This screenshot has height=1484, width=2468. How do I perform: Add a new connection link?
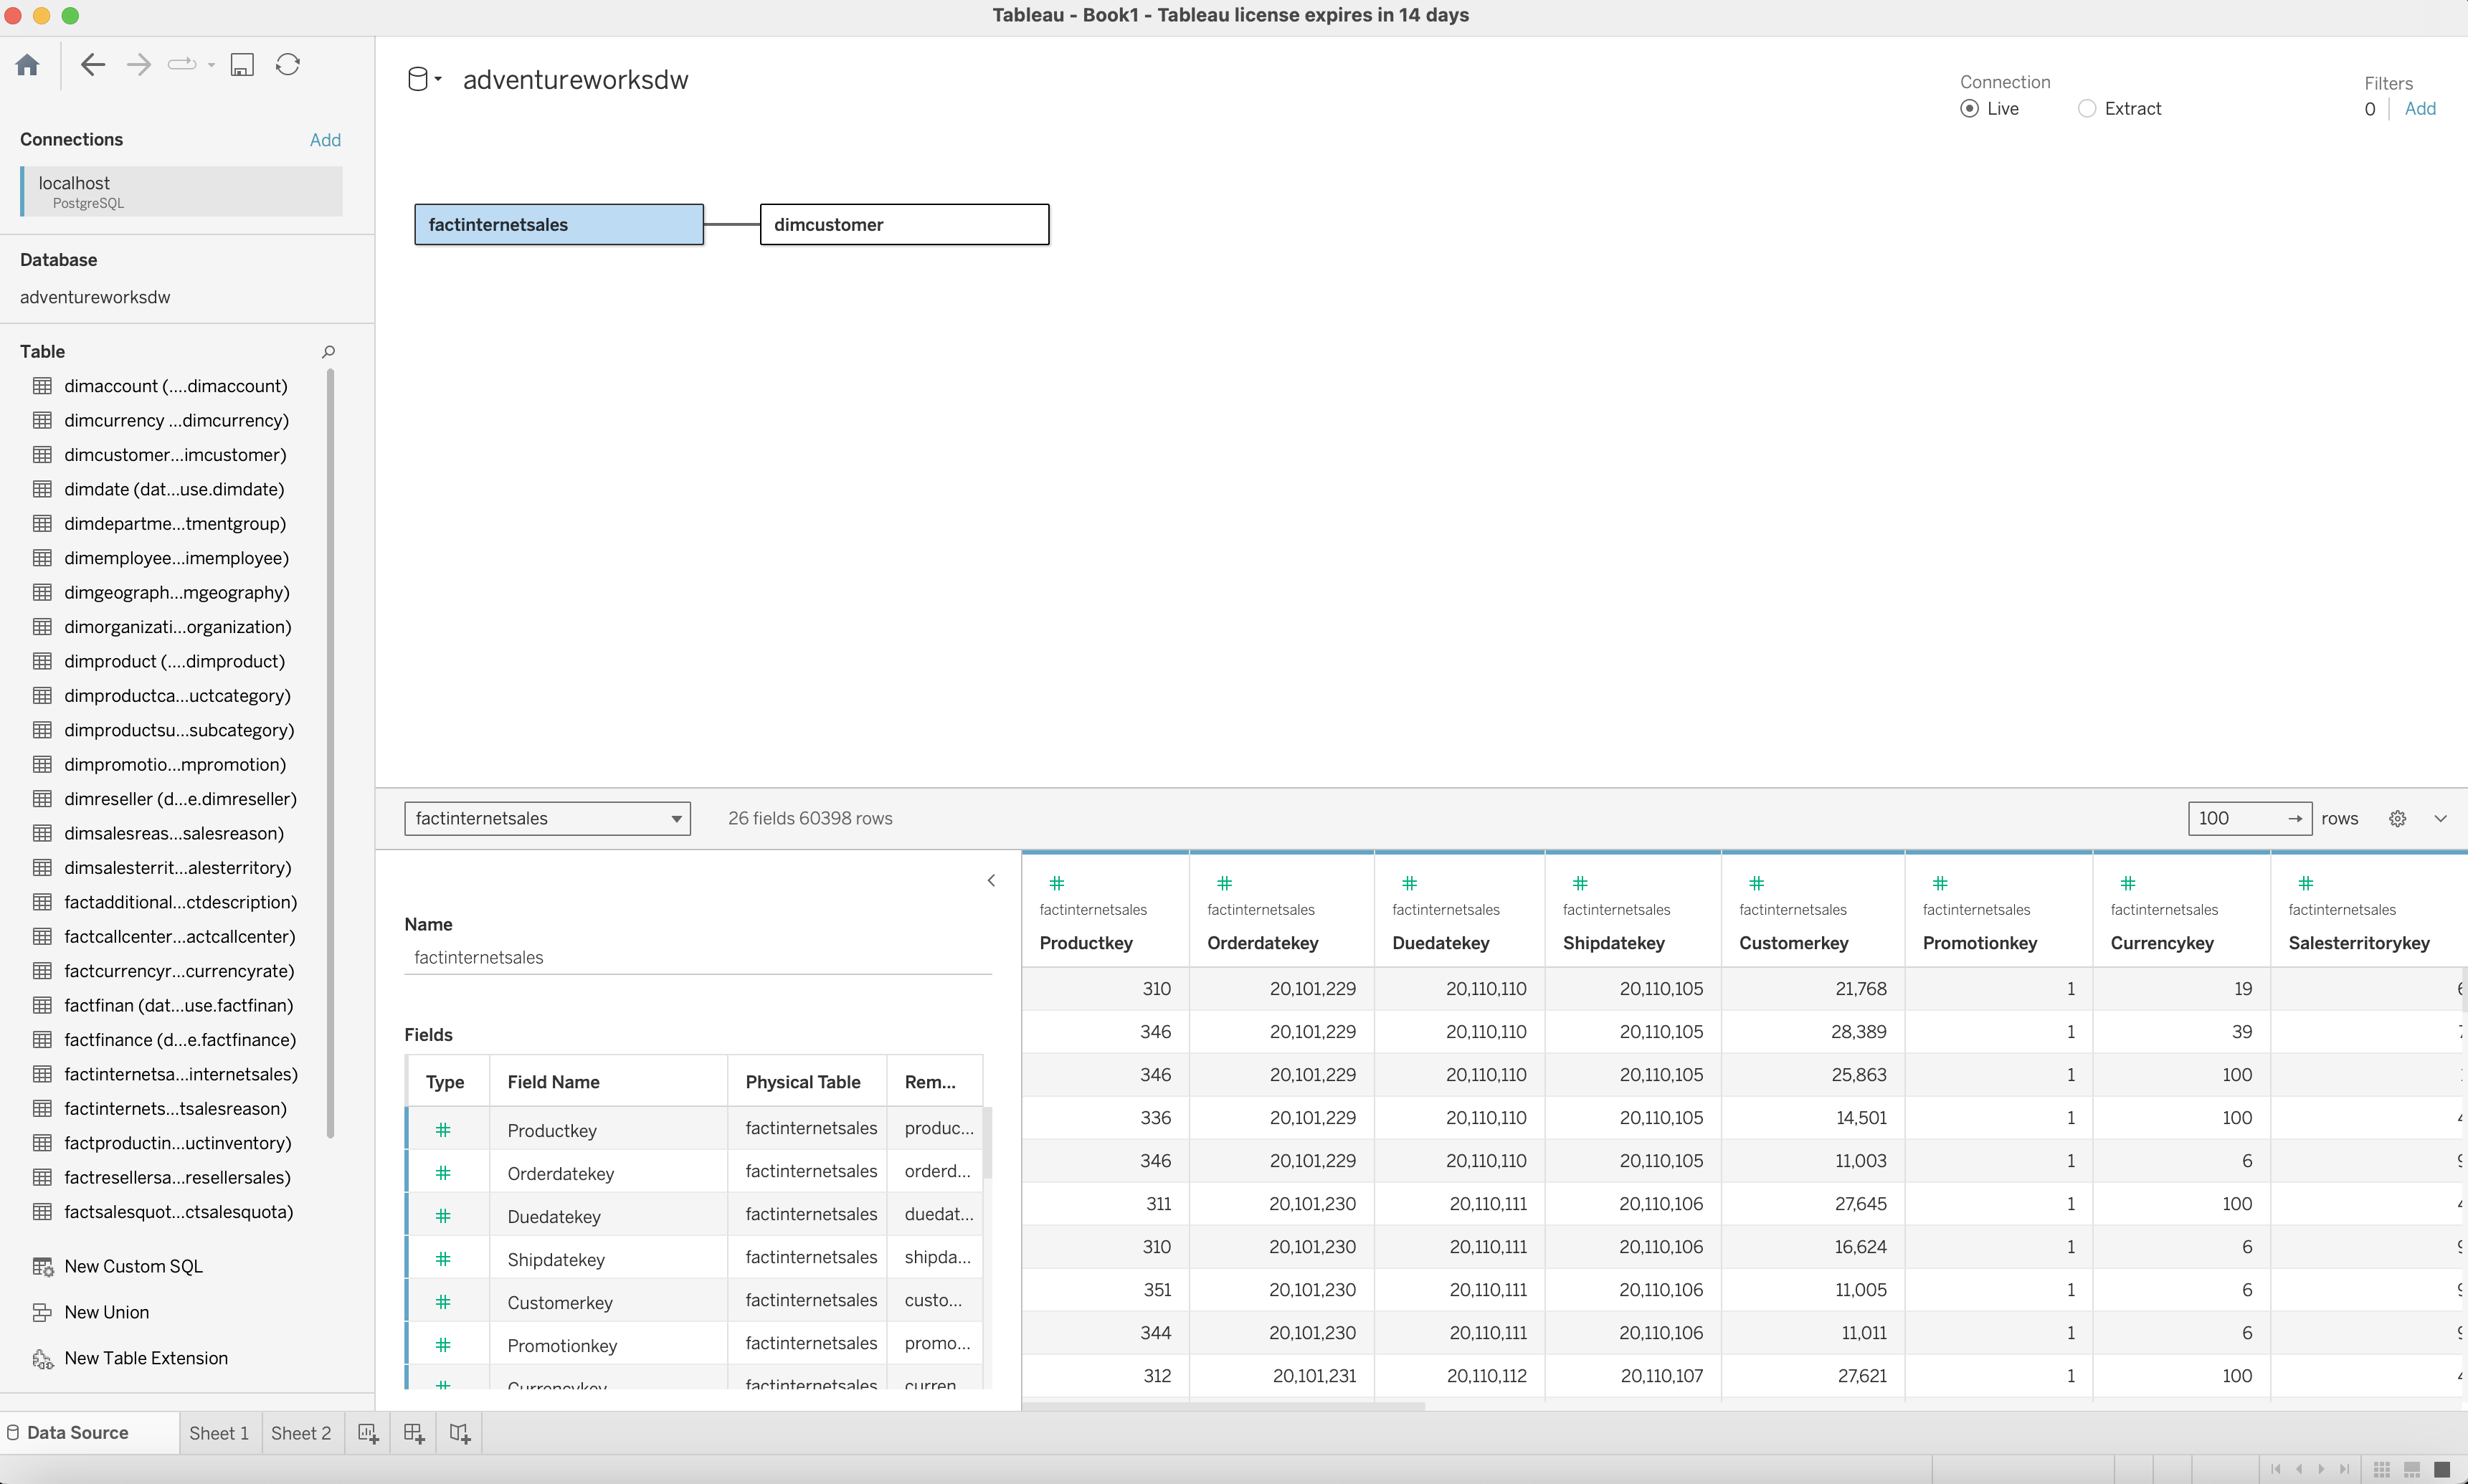click(x=325, y=140)
